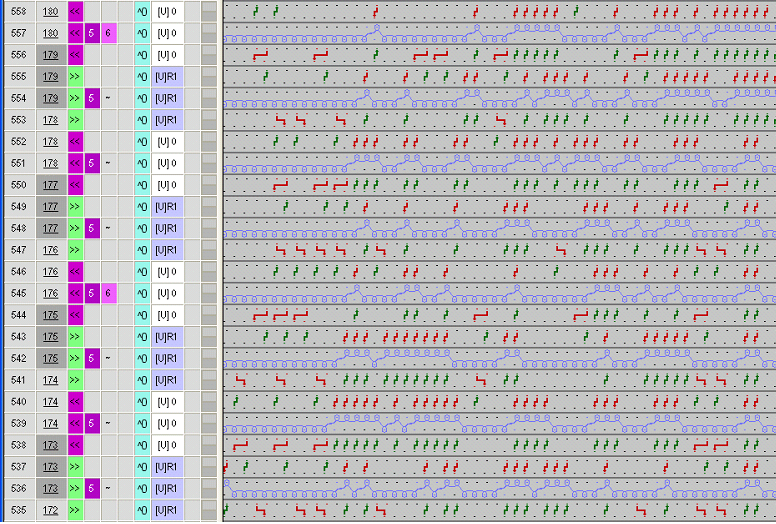776x524 pixels.
Task: Click the tilde symbol in row 536
Action: coord(109,488)
